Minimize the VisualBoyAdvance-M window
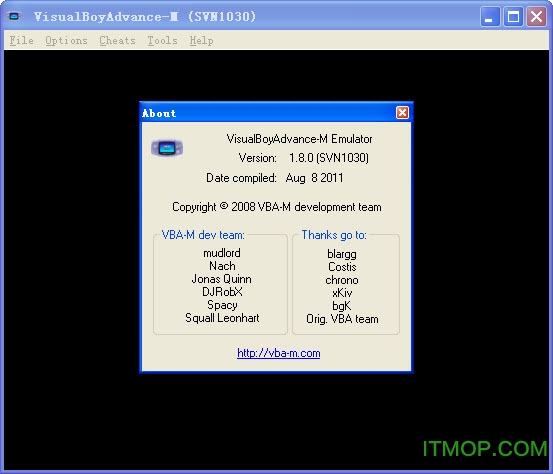Viewport: 553px width, 474px height. tap(490, 17)
